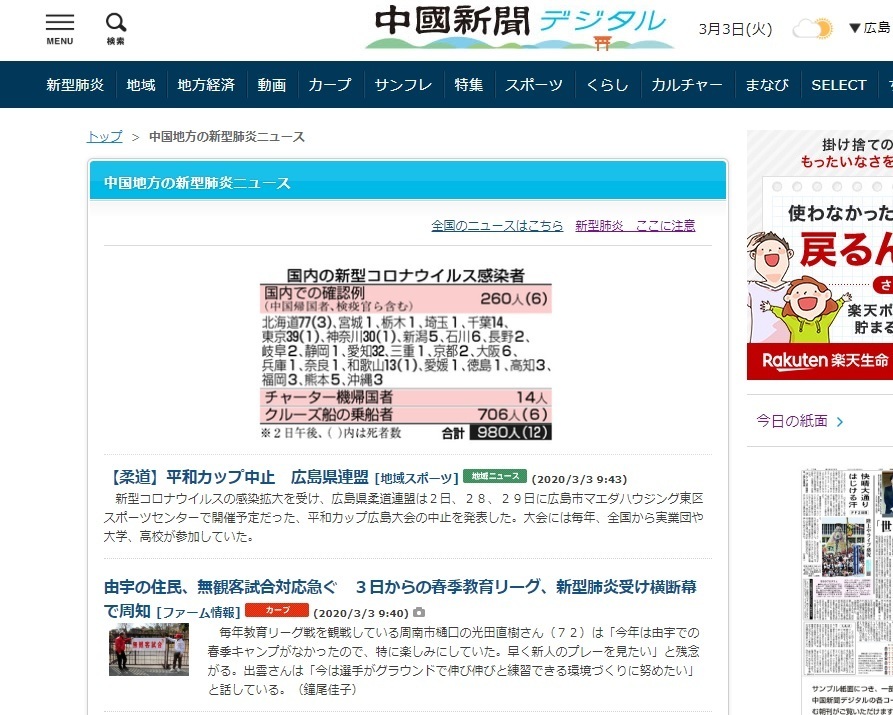Select the カープ navigation tab

(x=329, y=85)
